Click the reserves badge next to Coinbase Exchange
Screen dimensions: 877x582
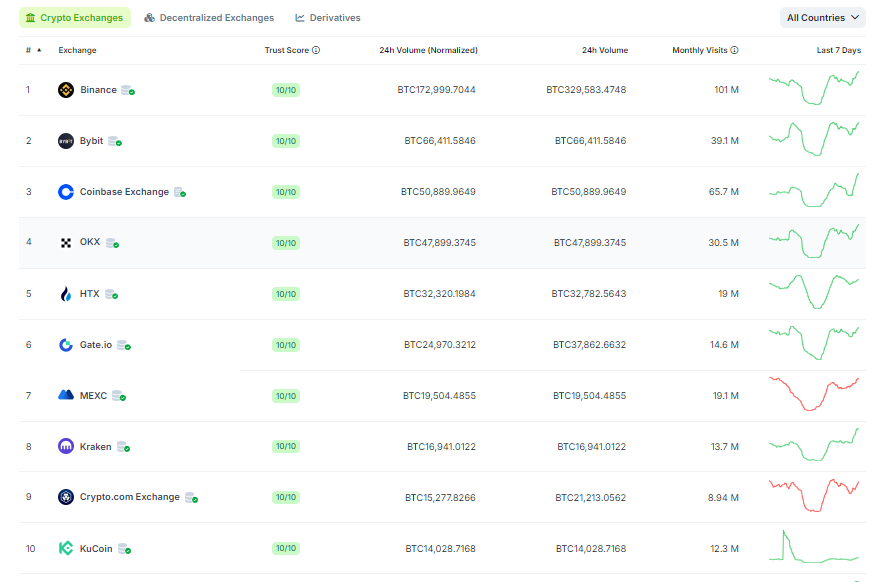180,192
